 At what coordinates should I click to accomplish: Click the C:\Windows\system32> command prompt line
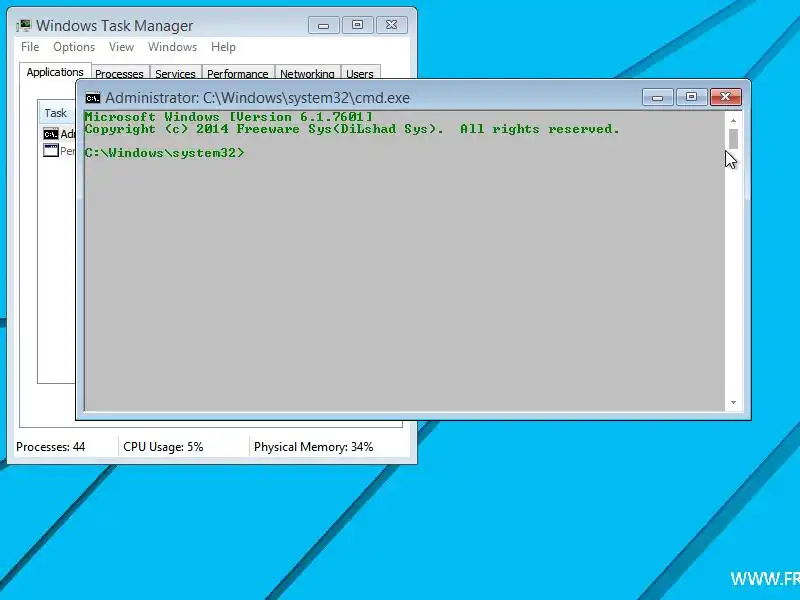click(164, 153)
